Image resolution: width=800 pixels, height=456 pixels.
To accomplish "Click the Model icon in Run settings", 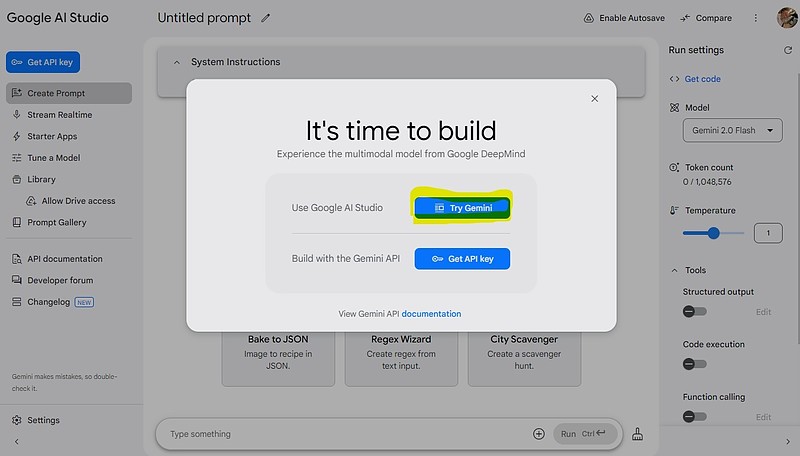I will tap(674, 108).
